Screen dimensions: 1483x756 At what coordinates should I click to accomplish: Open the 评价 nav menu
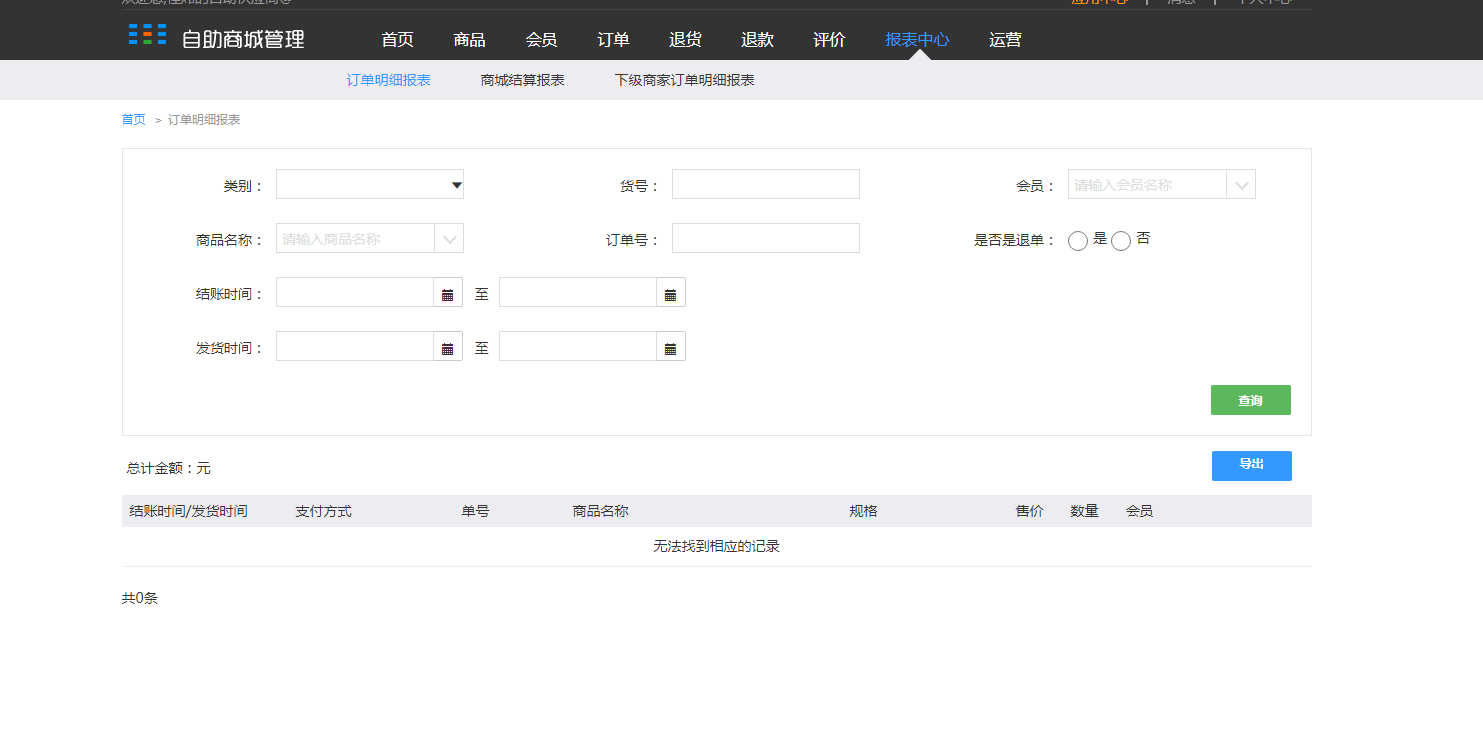point(829,40)
